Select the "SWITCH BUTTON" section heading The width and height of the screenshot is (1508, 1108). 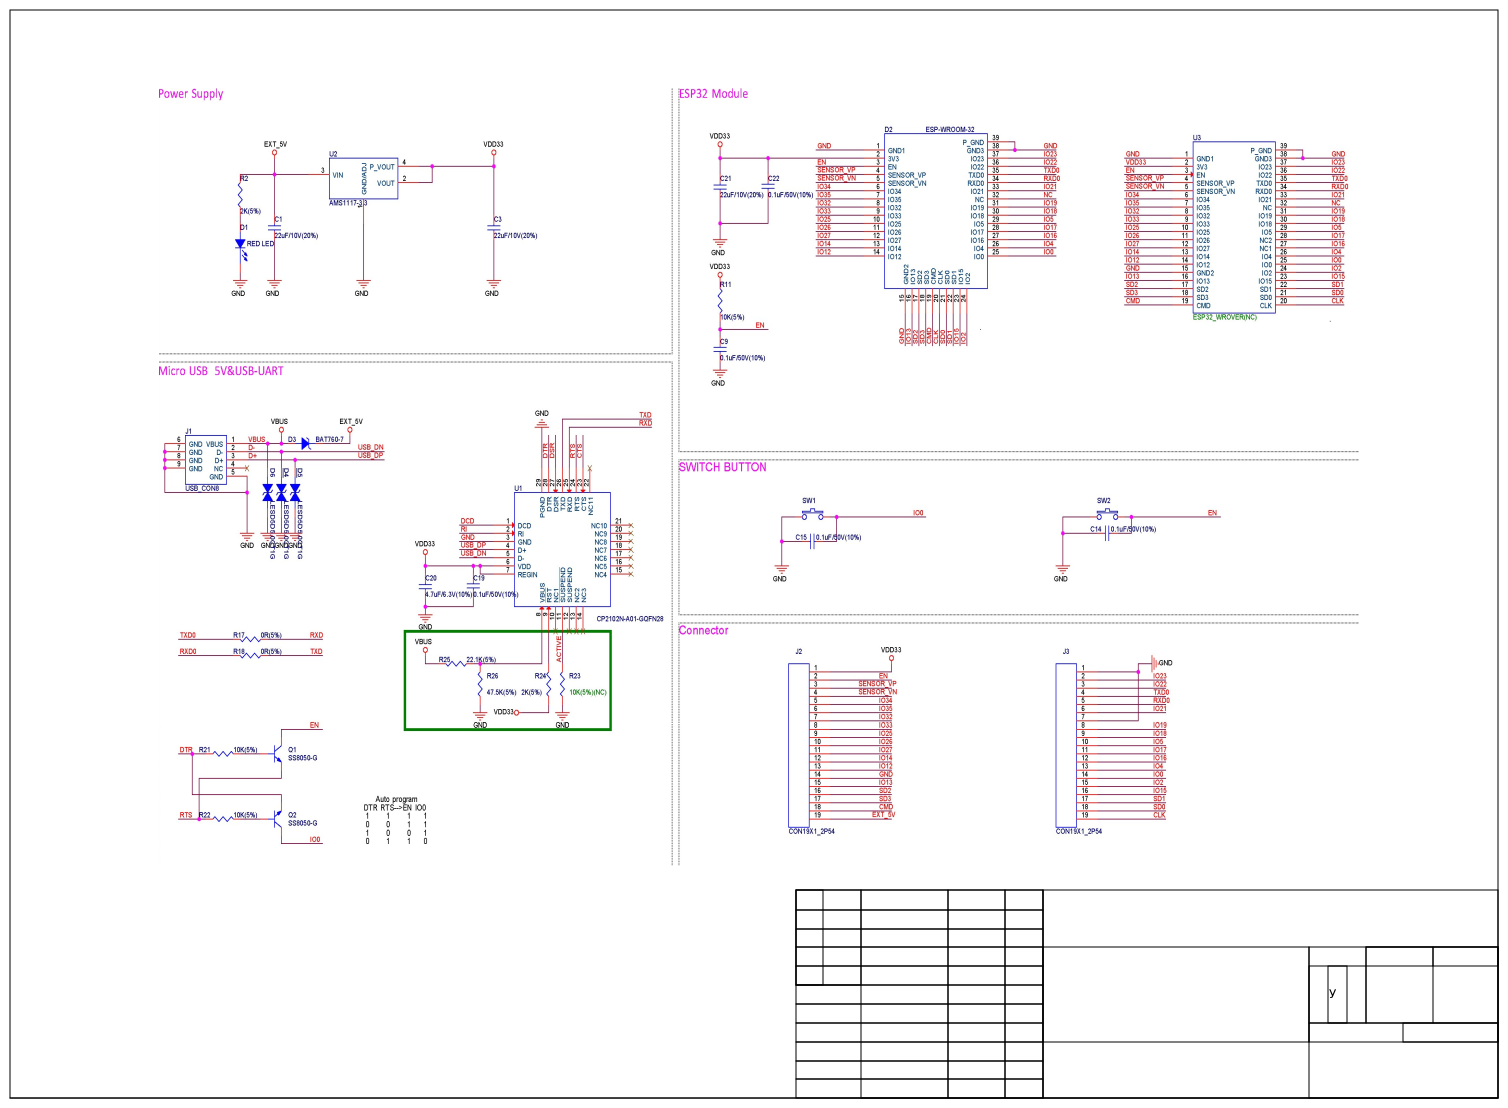[x=723, y=467]
